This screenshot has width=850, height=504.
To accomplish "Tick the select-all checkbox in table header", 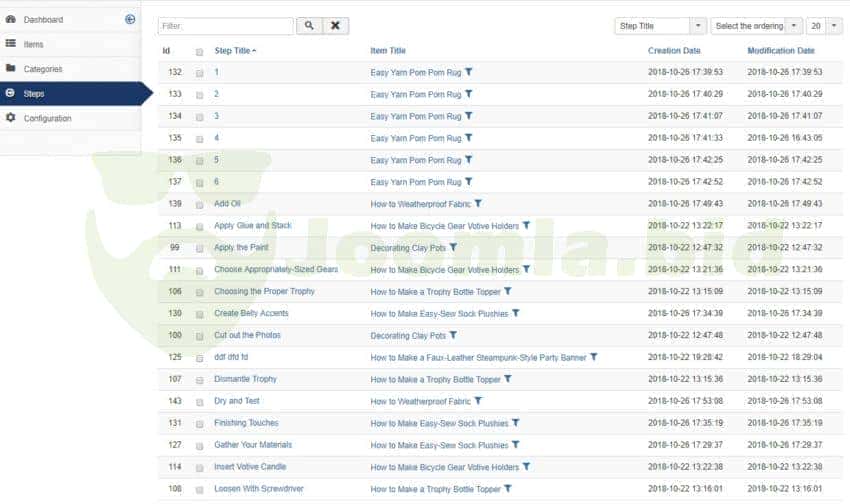I will tap(200, 51).
